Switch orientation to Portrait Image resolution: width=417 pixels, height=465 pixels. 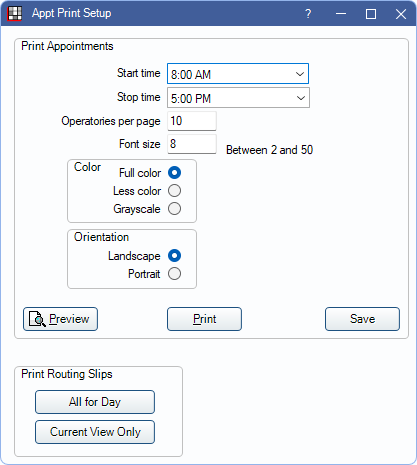click(x=174, y=274)
